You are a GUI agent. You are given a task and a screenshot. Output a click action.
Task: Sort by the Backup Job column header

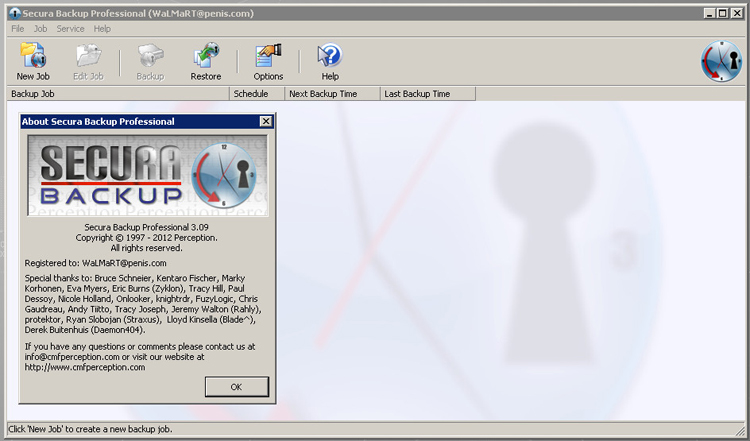(117, 94)
